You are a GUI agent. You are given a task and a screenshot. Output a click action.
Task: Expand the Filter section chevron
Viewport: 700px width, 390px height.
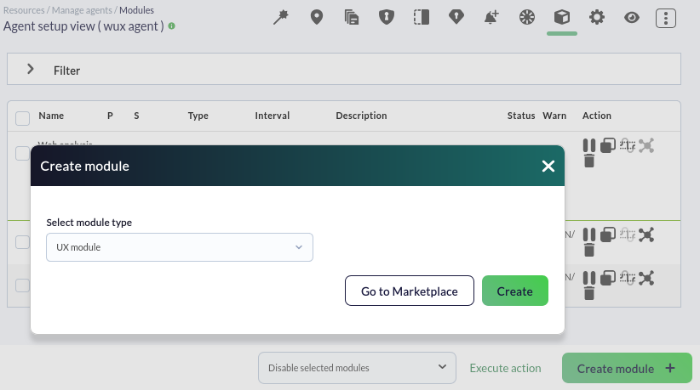(x=30, y=69)
